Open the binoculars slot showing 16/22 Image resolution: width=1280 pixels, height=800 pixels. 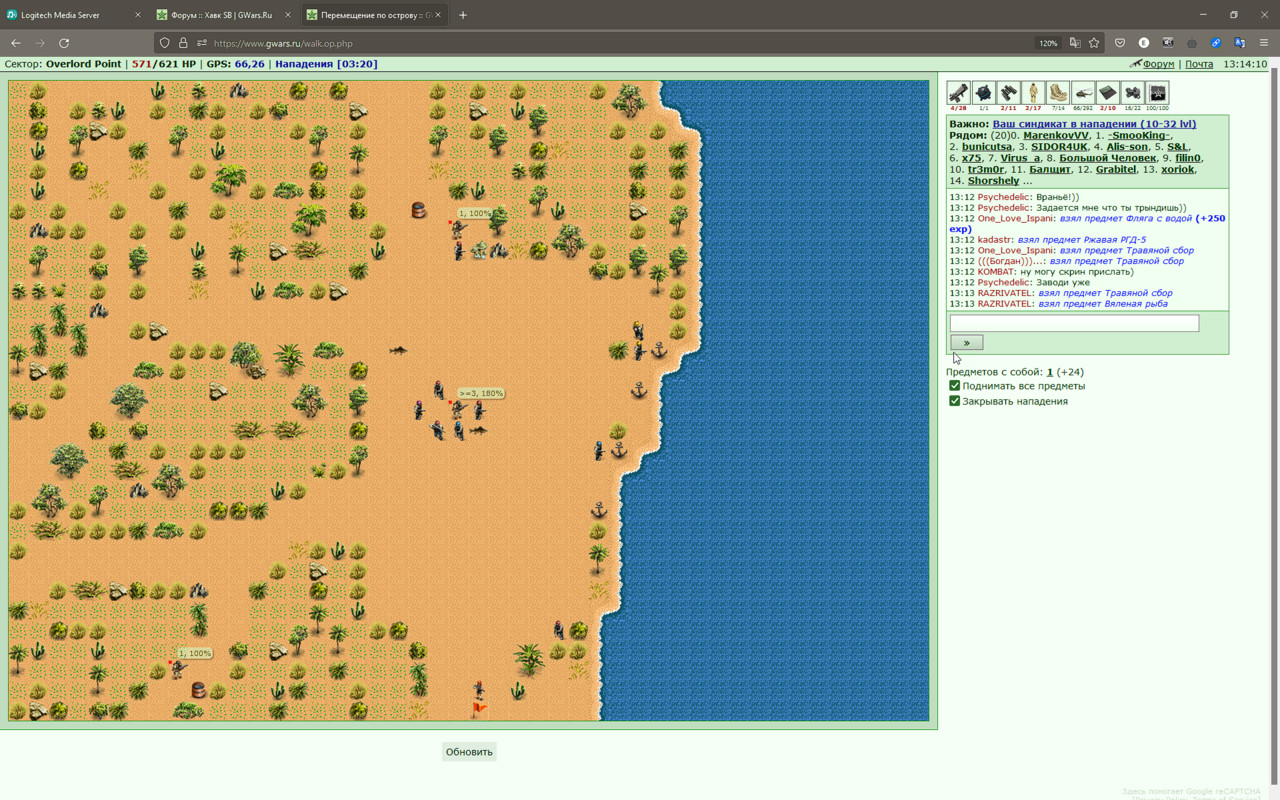point(1132,93)
